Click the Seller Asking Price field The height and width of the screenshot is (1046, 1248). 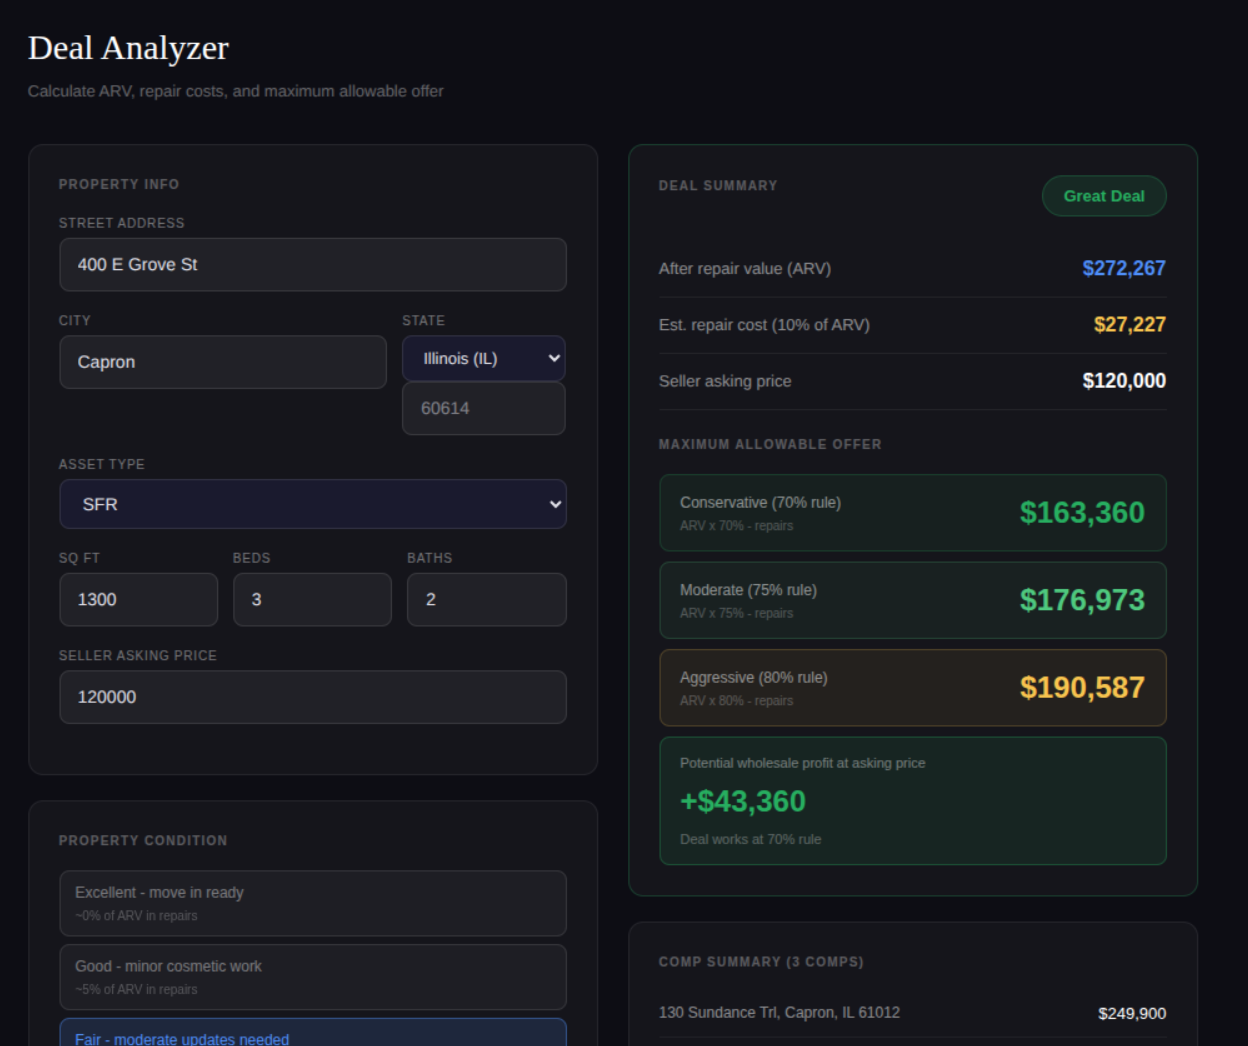pos(312,697)
